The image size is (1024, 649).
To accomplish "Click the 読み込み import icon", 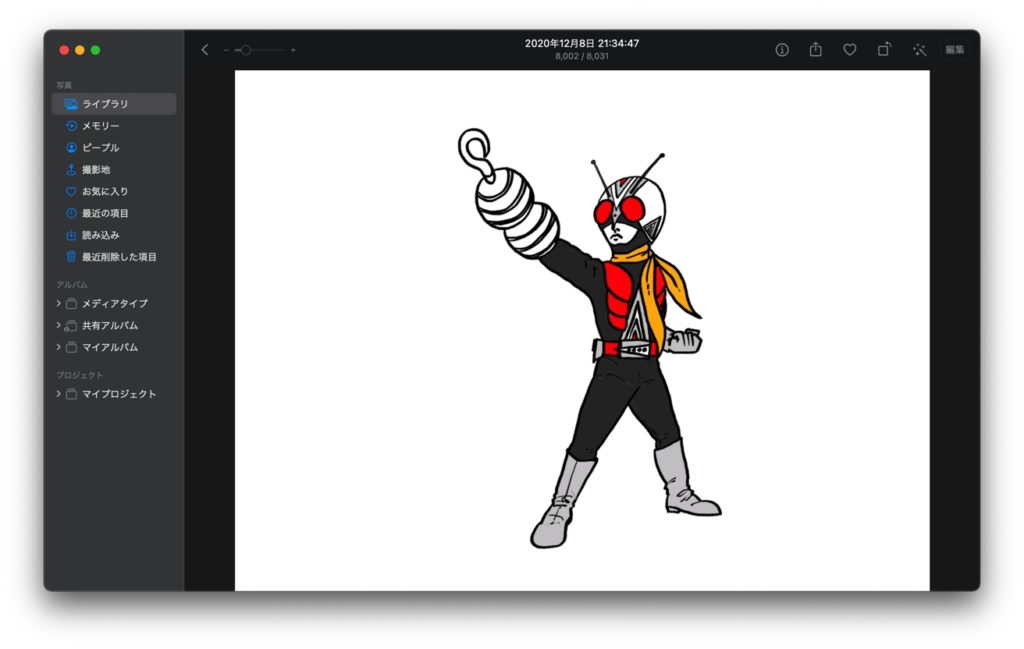I will 71,235.
